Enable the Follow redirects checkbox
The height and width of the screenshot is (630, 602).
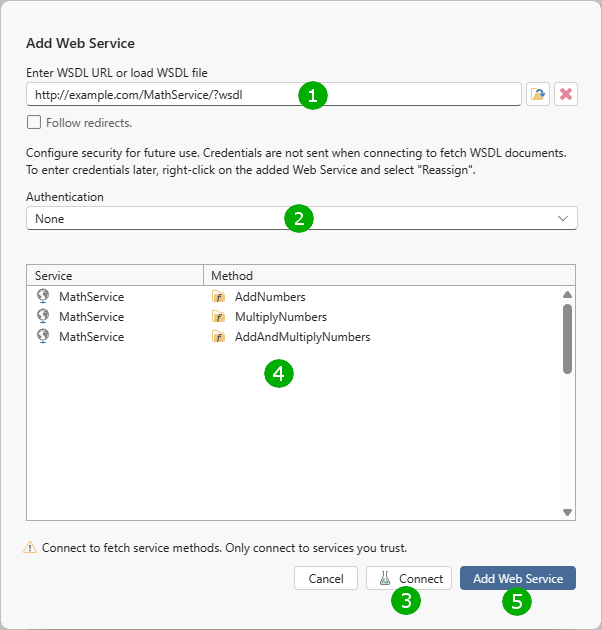34,122
